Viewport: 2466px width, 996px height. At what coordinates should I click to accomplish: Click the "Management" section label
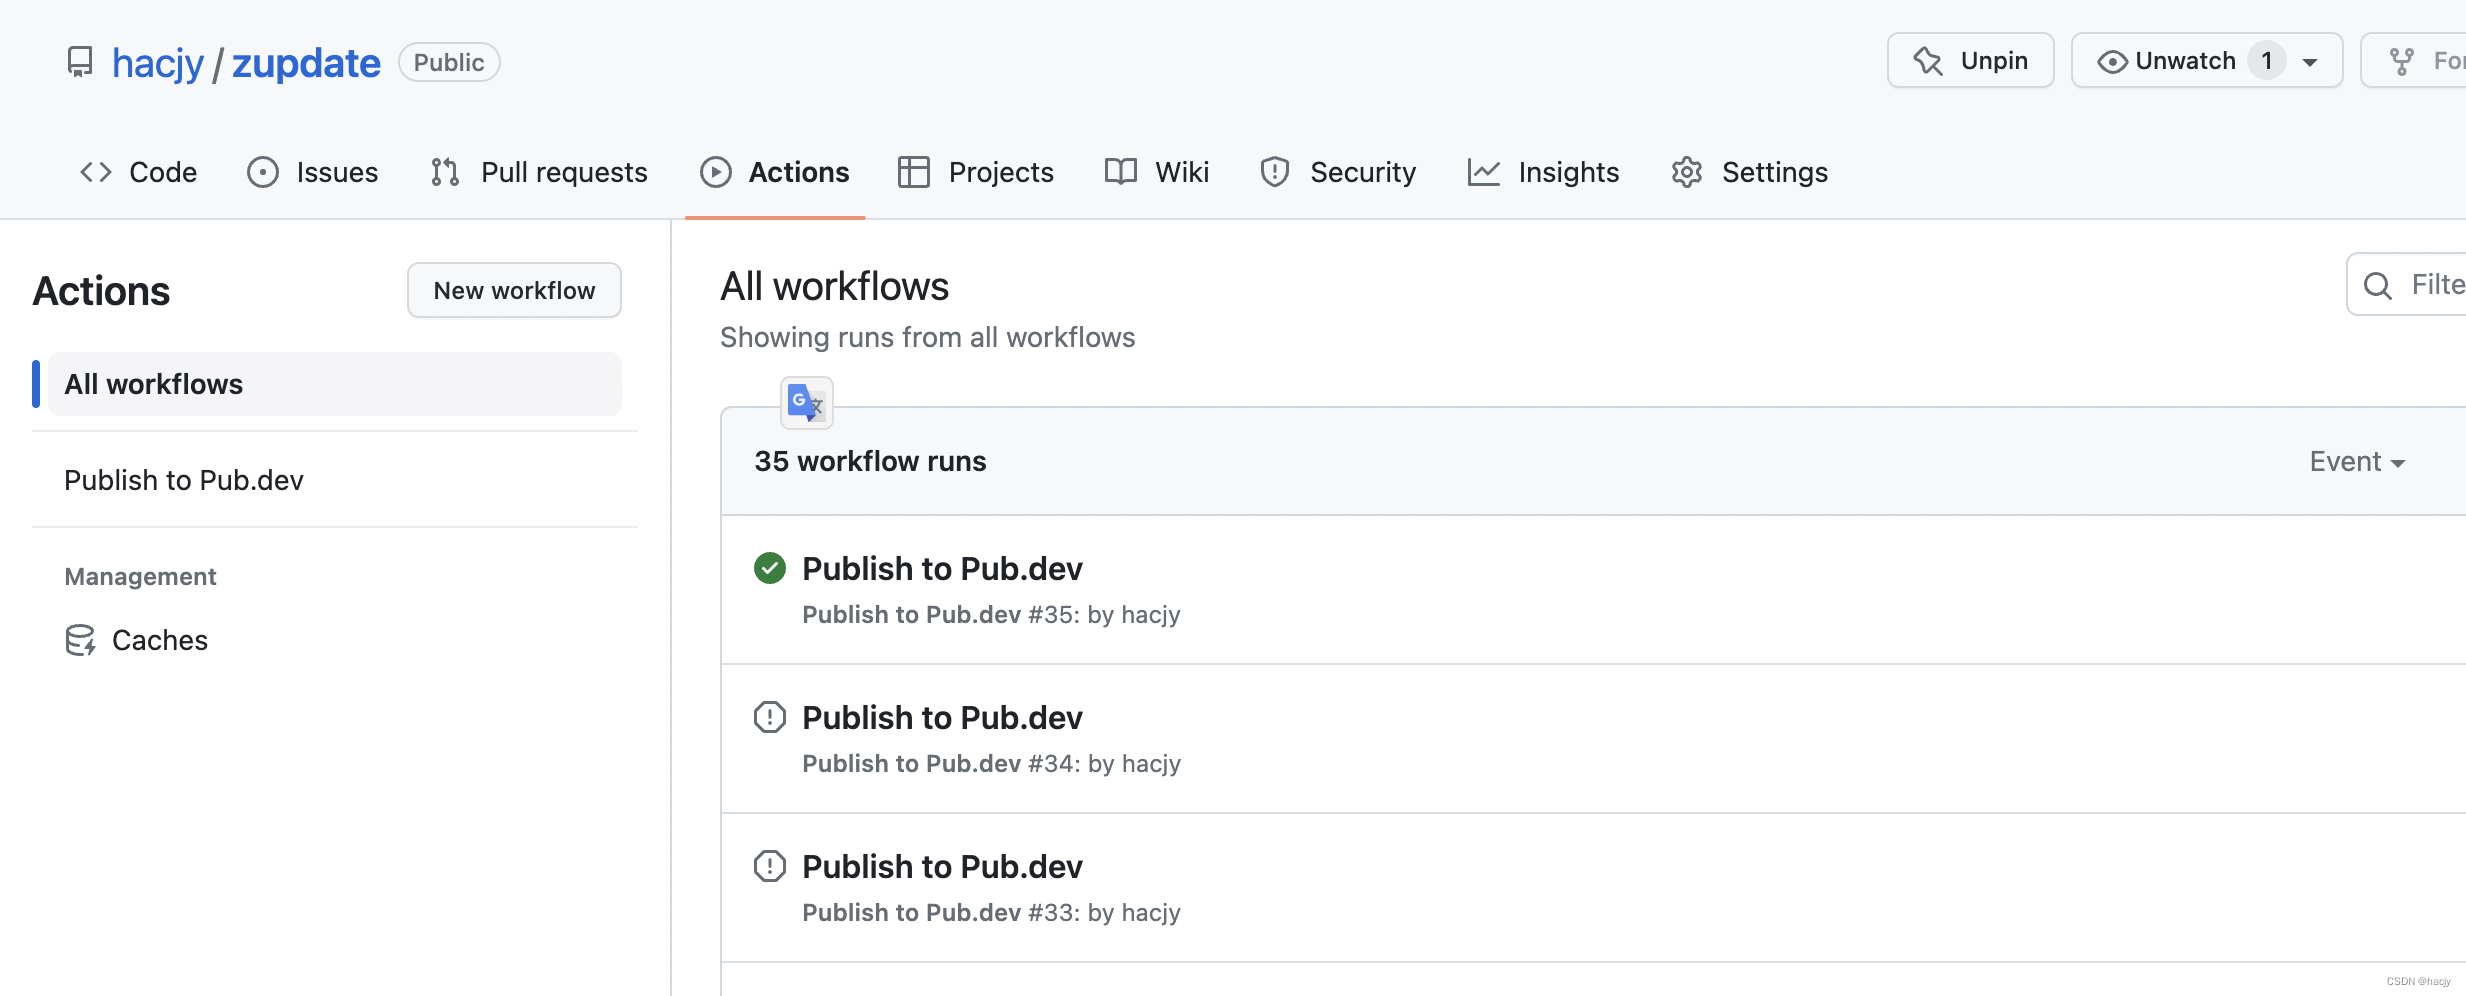pos(140,576)
